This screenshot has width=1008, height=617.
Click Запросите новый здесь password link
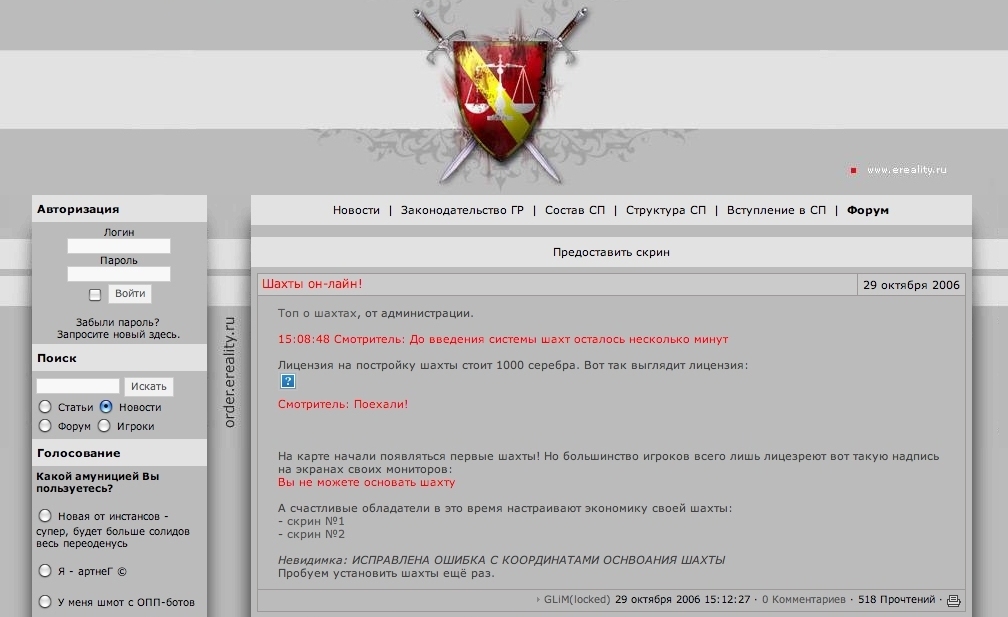[118, 334]
